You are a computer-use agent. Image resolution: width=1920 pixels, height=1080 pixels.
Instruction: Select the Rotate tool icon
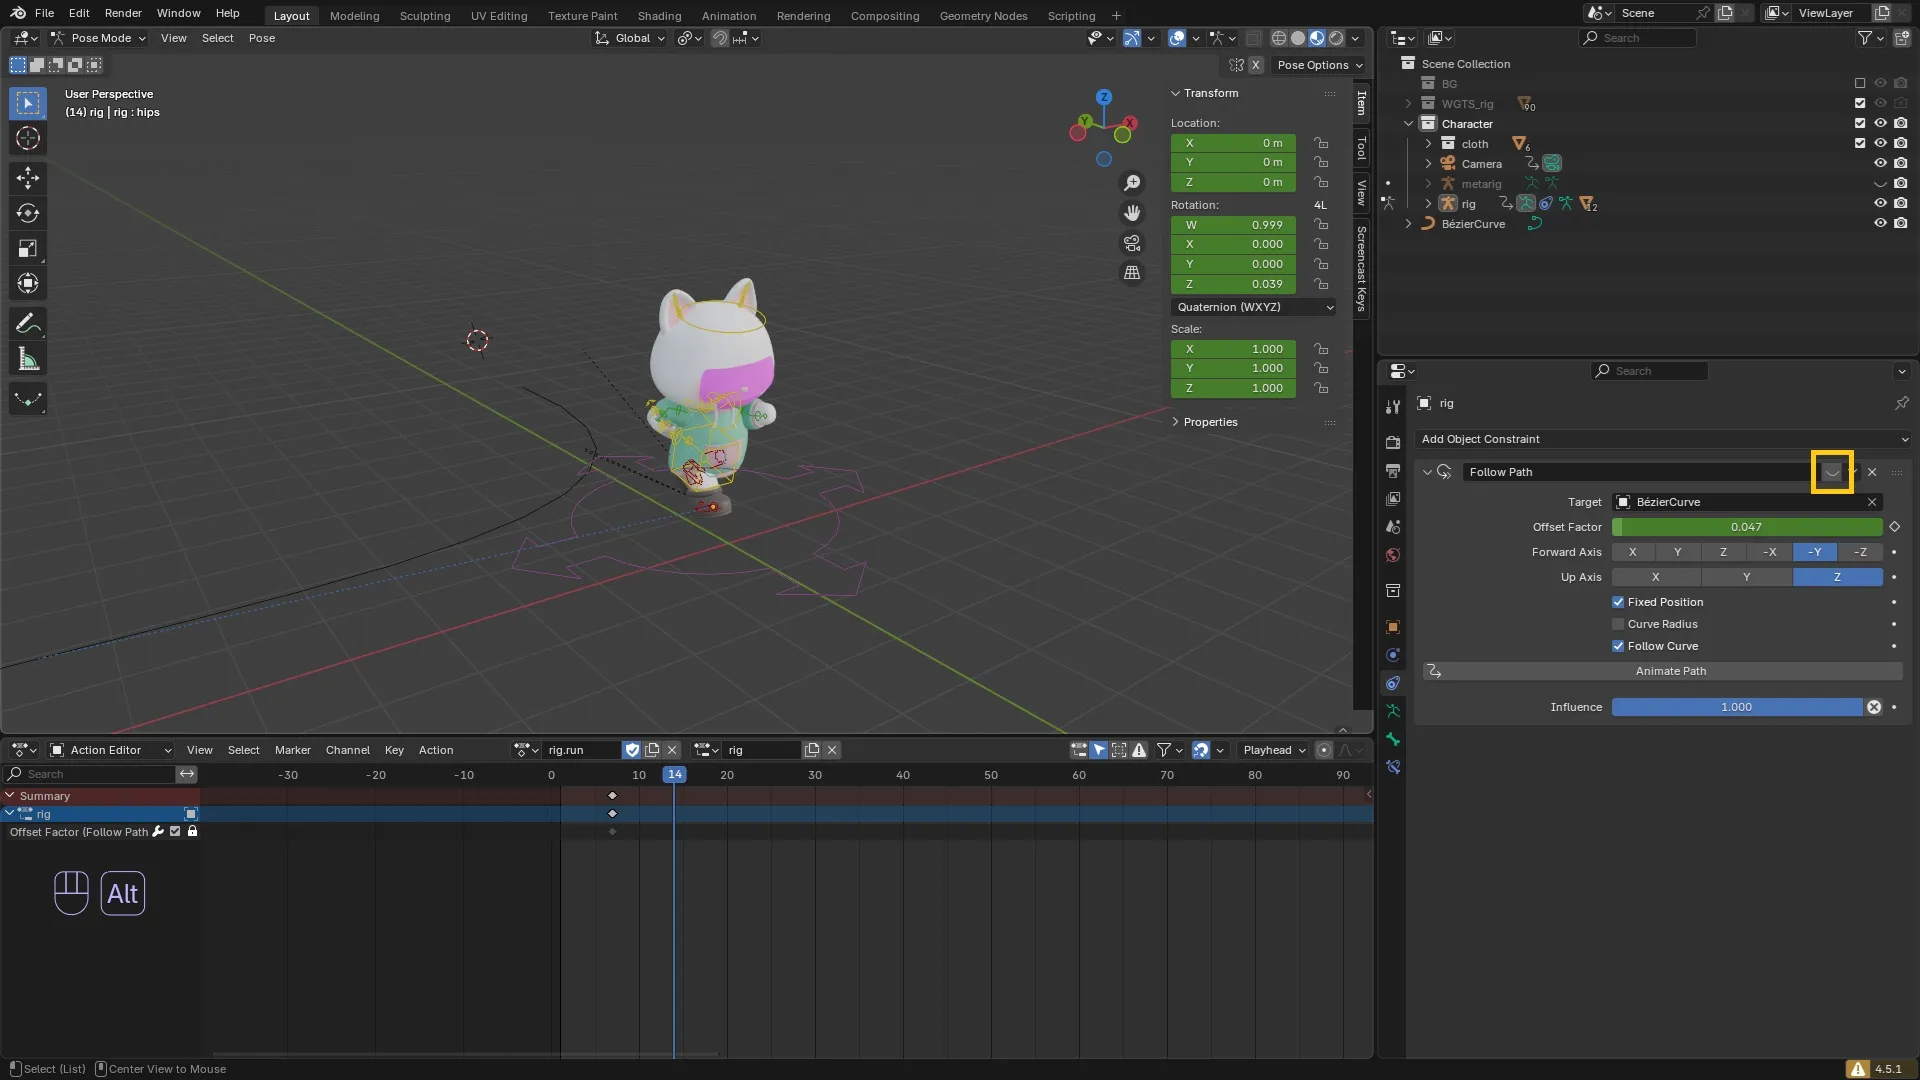click(28, 213)
